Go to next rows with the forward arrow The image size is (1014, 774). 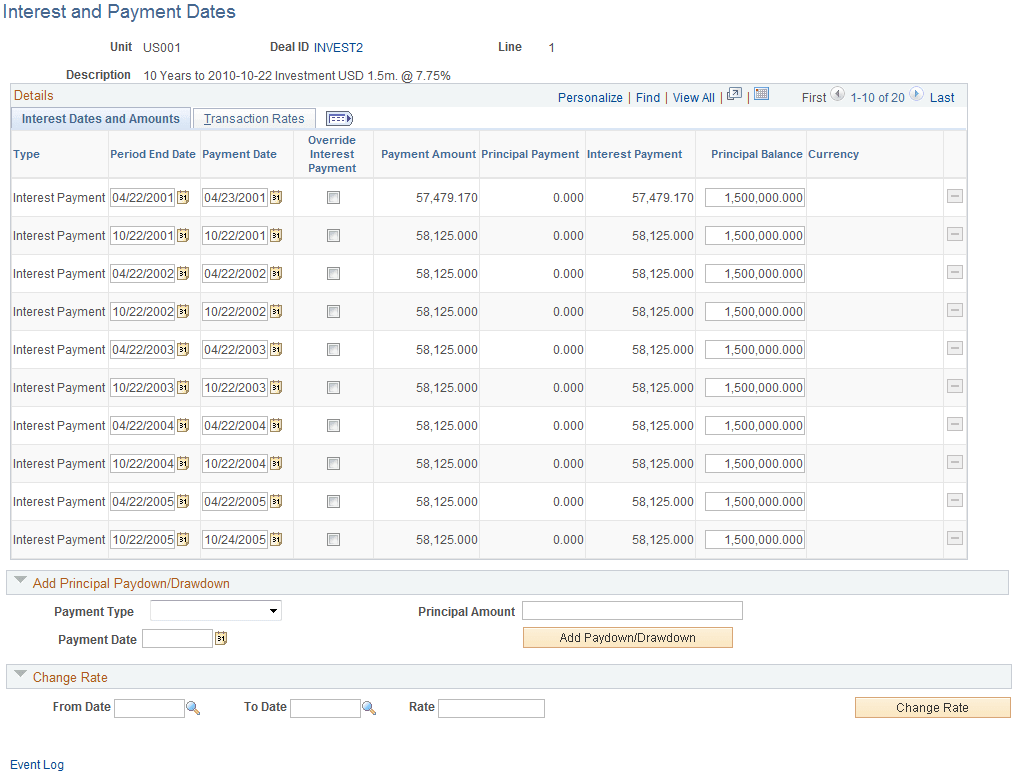(916, 95)
